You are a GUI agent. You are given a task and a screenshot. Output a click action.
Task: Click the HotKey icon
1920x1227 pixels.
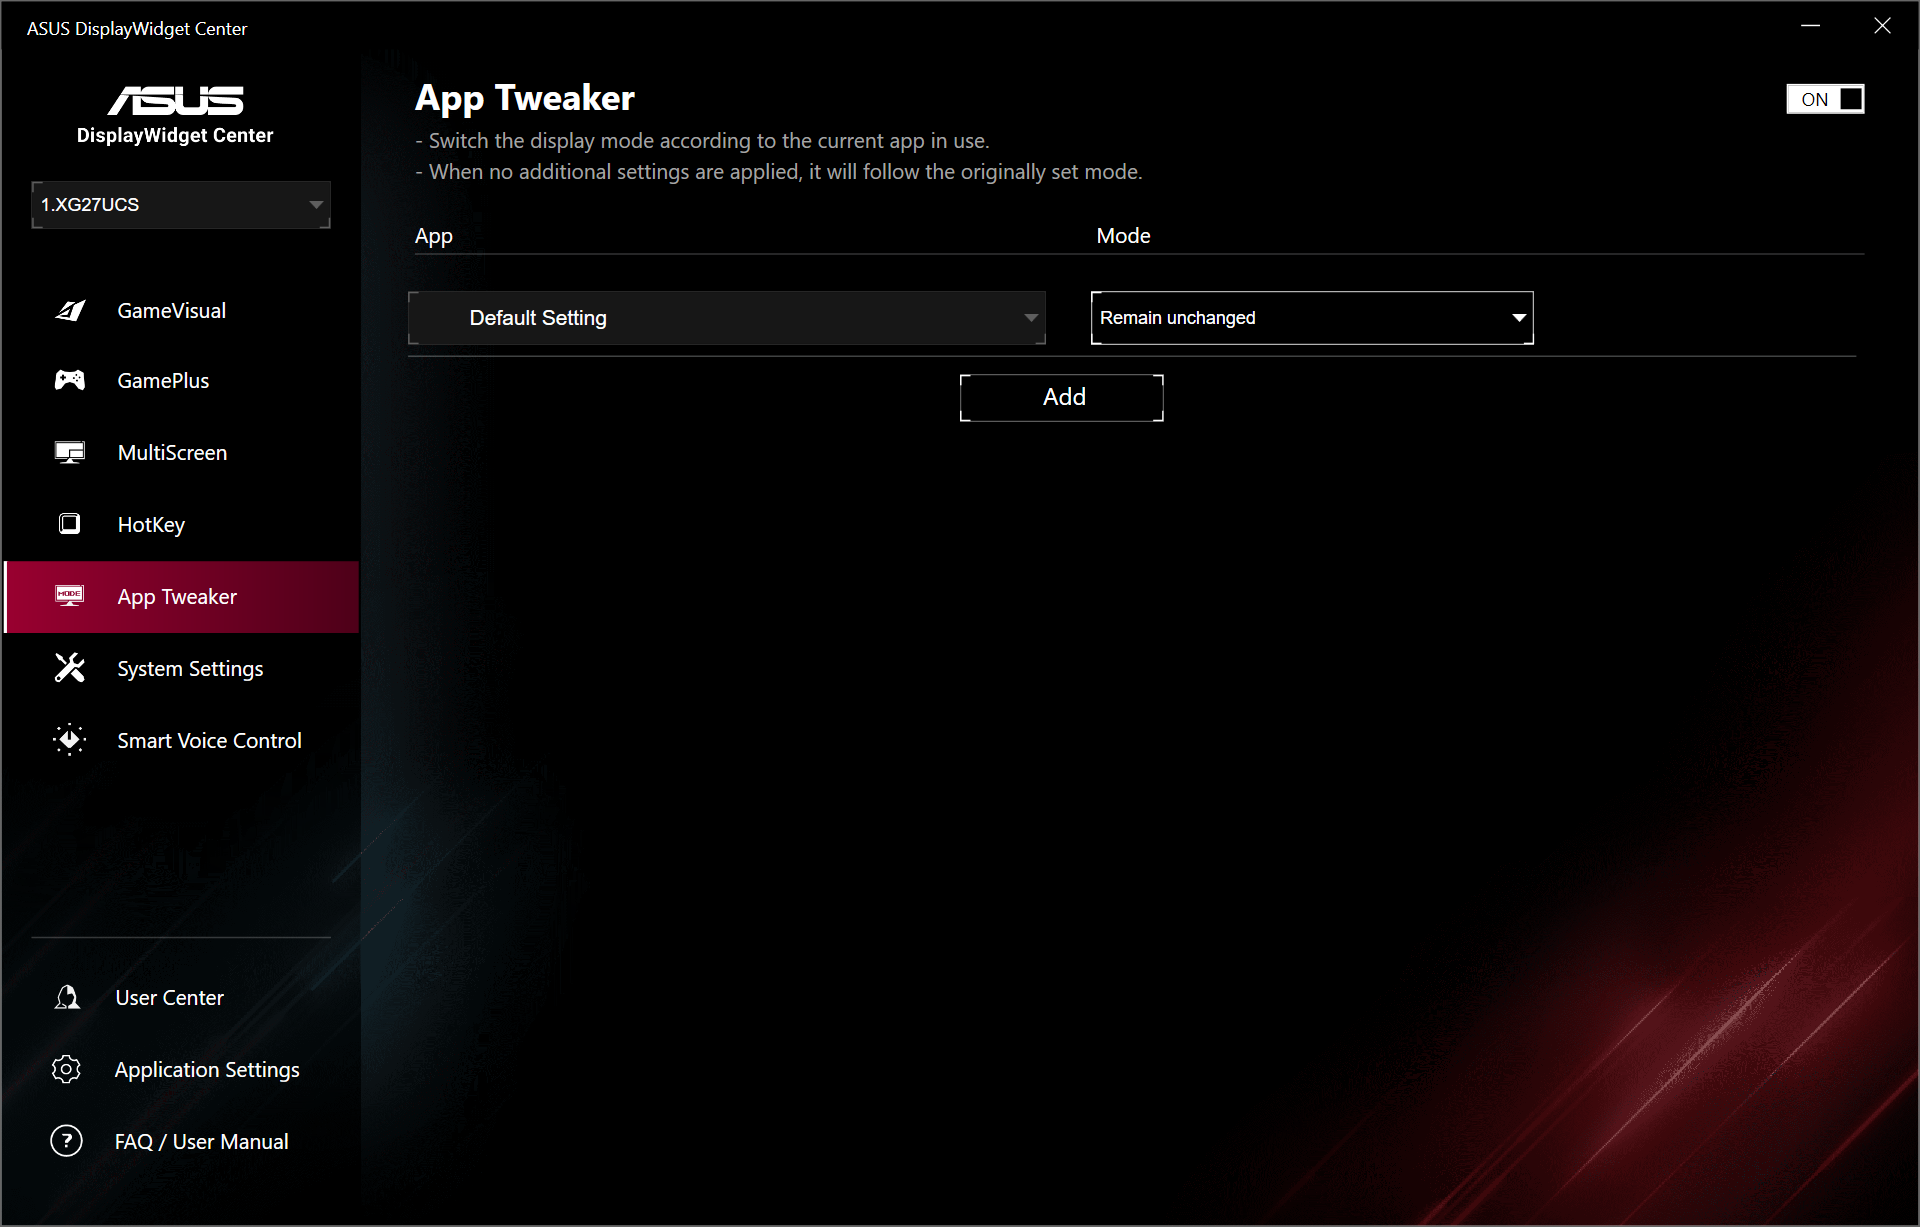70,524
